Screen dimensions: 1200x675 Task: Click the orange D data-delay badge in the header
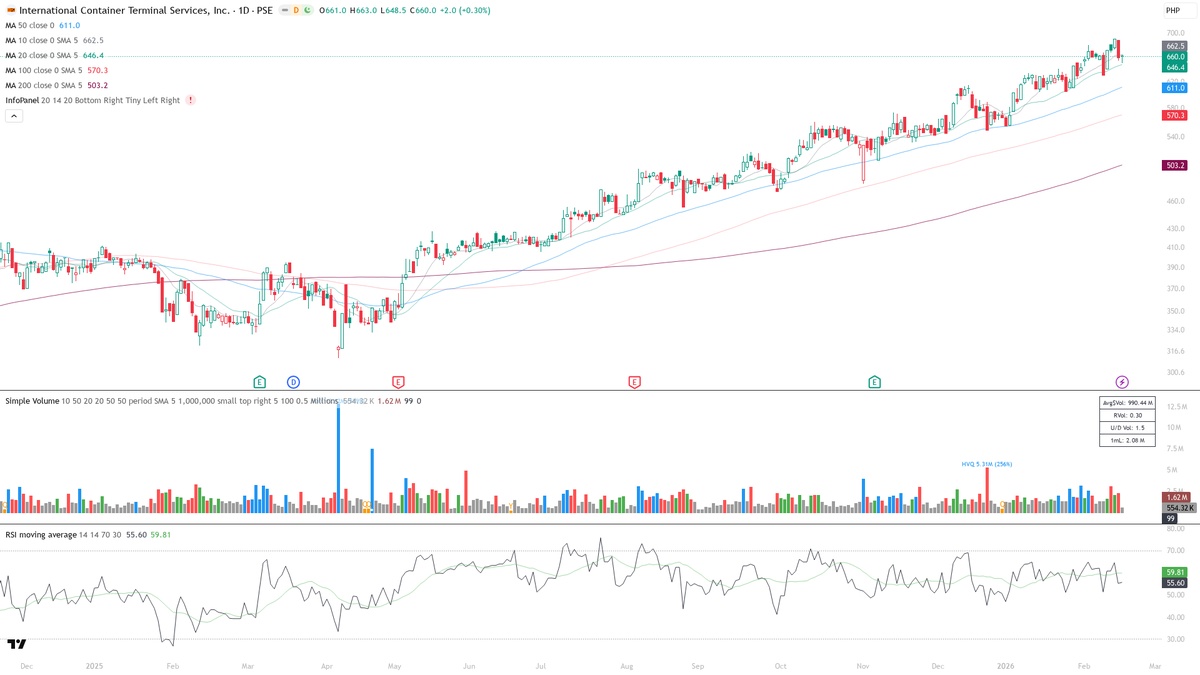(x=298, y=10)
